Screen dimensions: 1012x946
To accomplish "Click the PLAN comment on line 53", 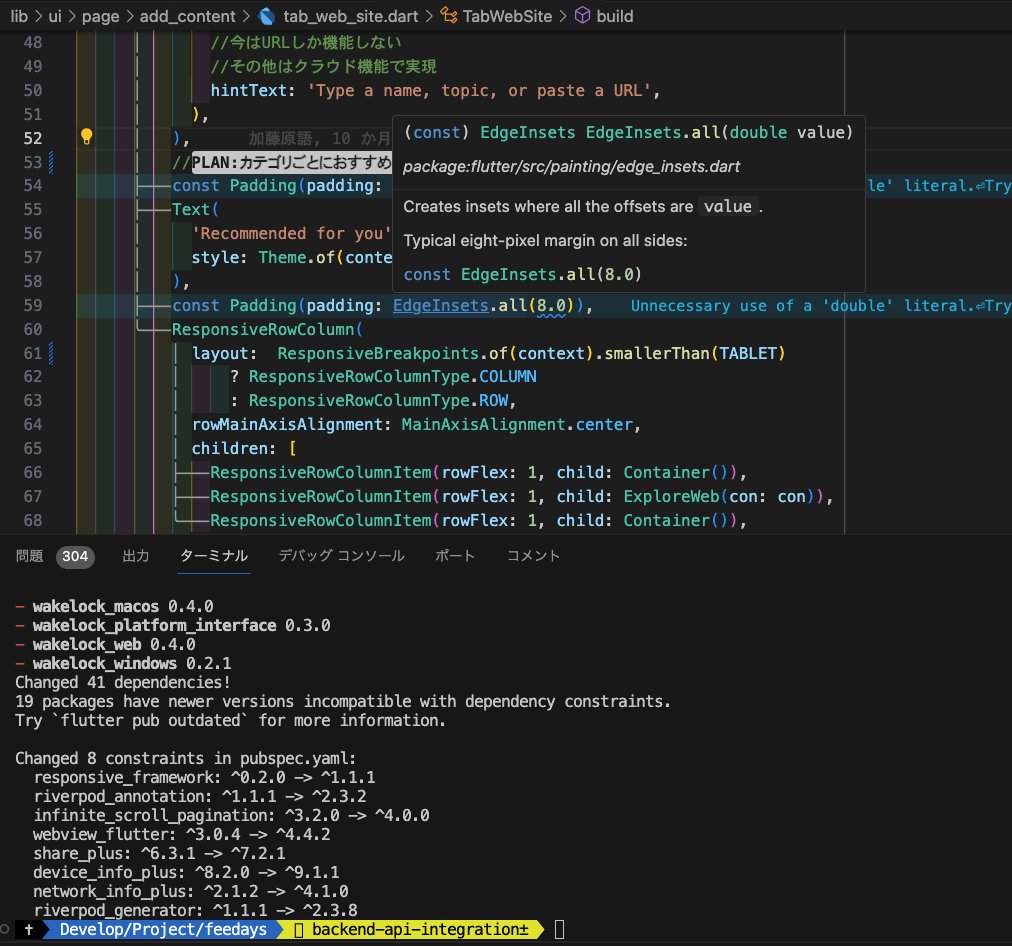I will coord(281,162).
